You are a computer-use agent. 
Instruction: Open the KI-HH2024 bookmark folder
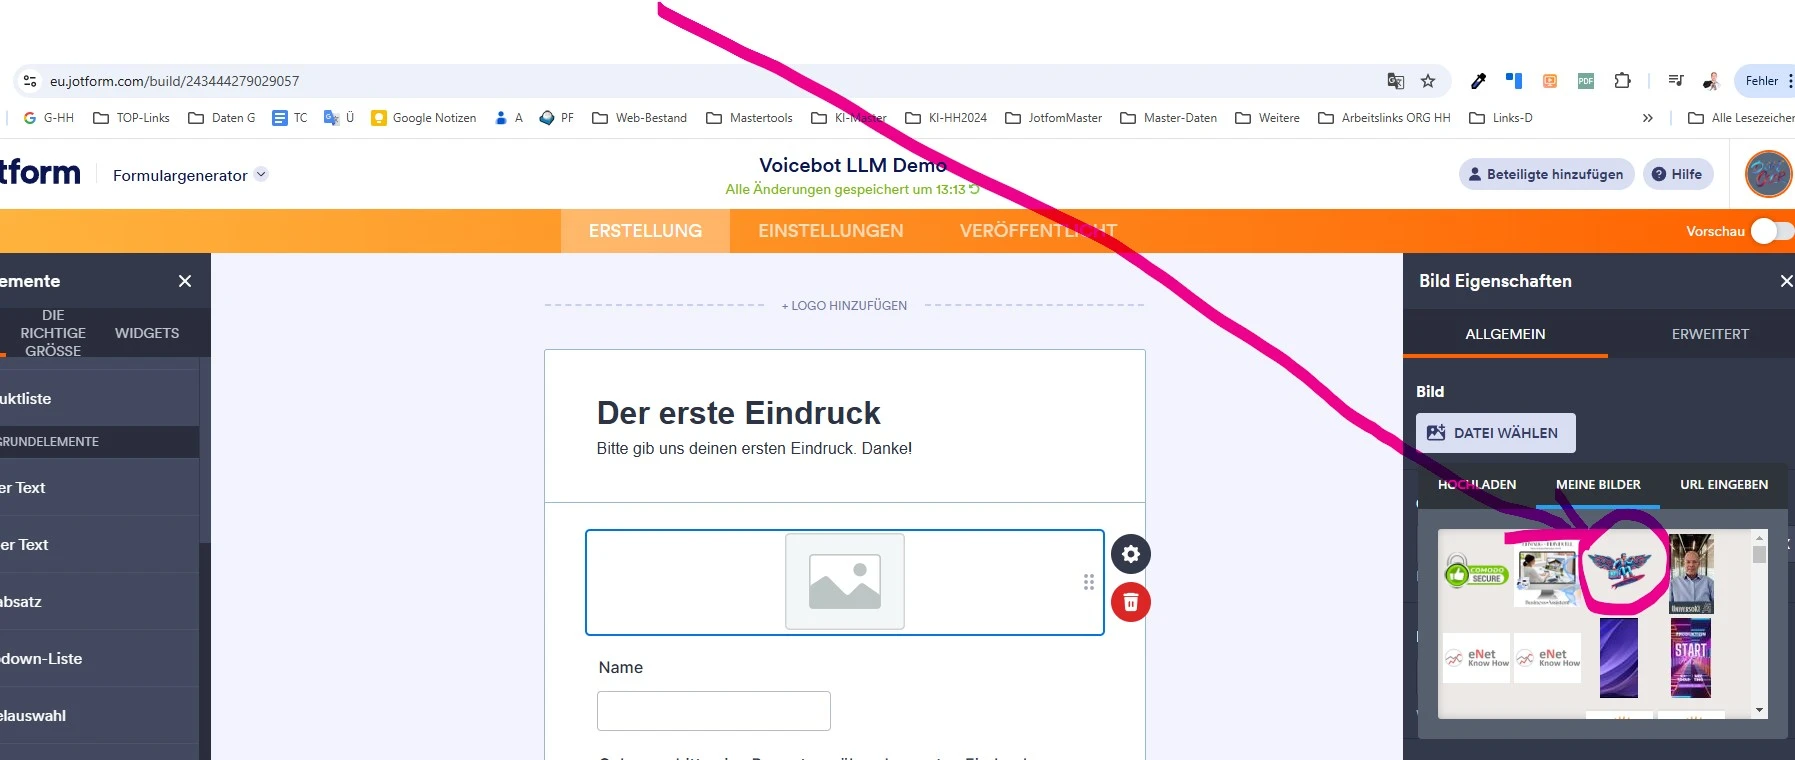946,118
